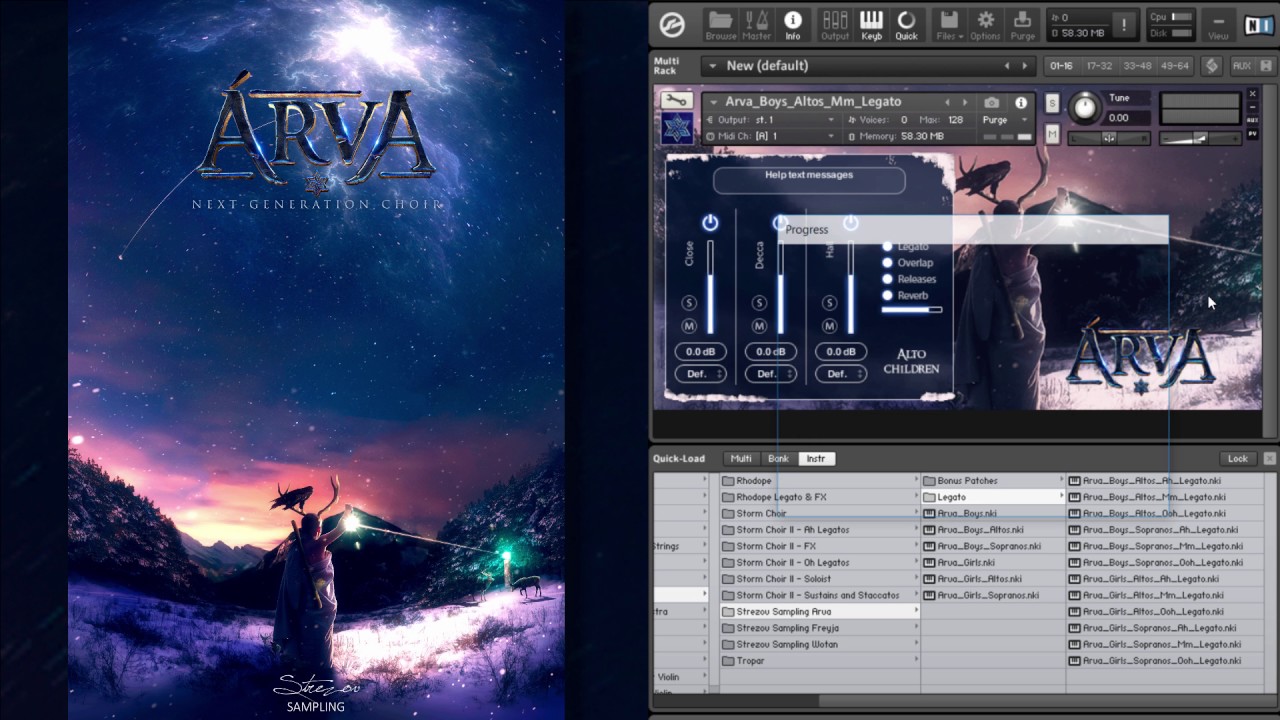Go to previous multi with left arrow
The width and height of the screenshot is (1280, 720).
click(x=1007, y=66)
